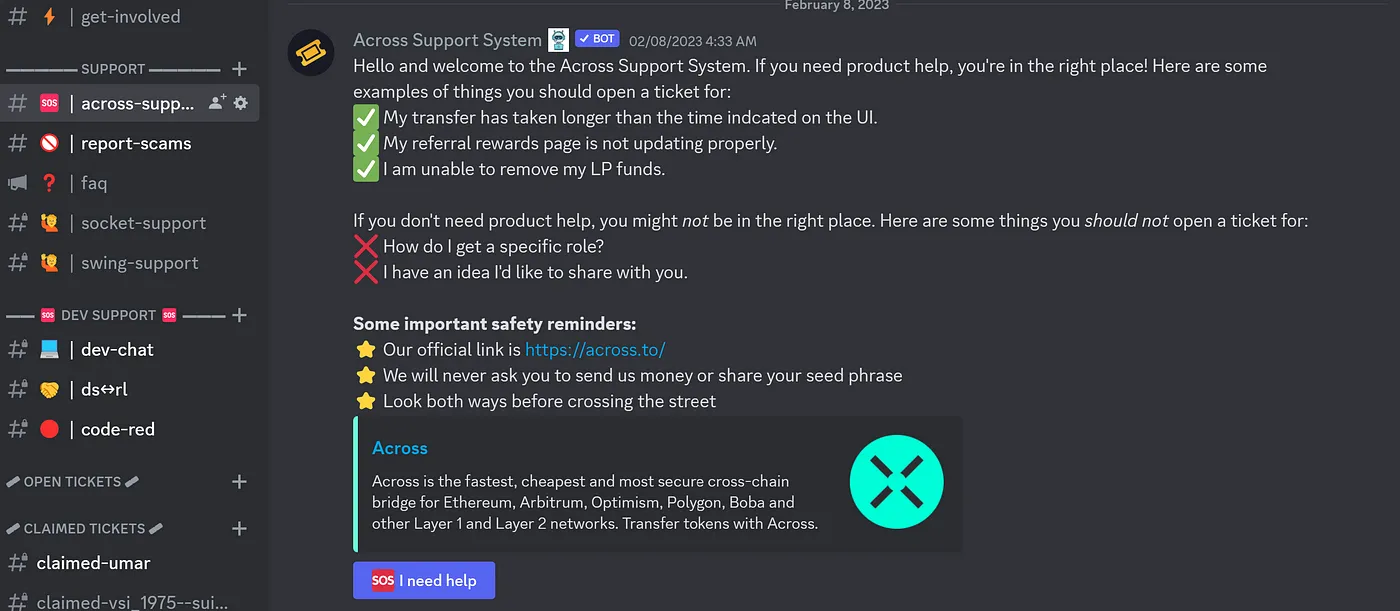Open the https://across.to/ link

[595, 350]
